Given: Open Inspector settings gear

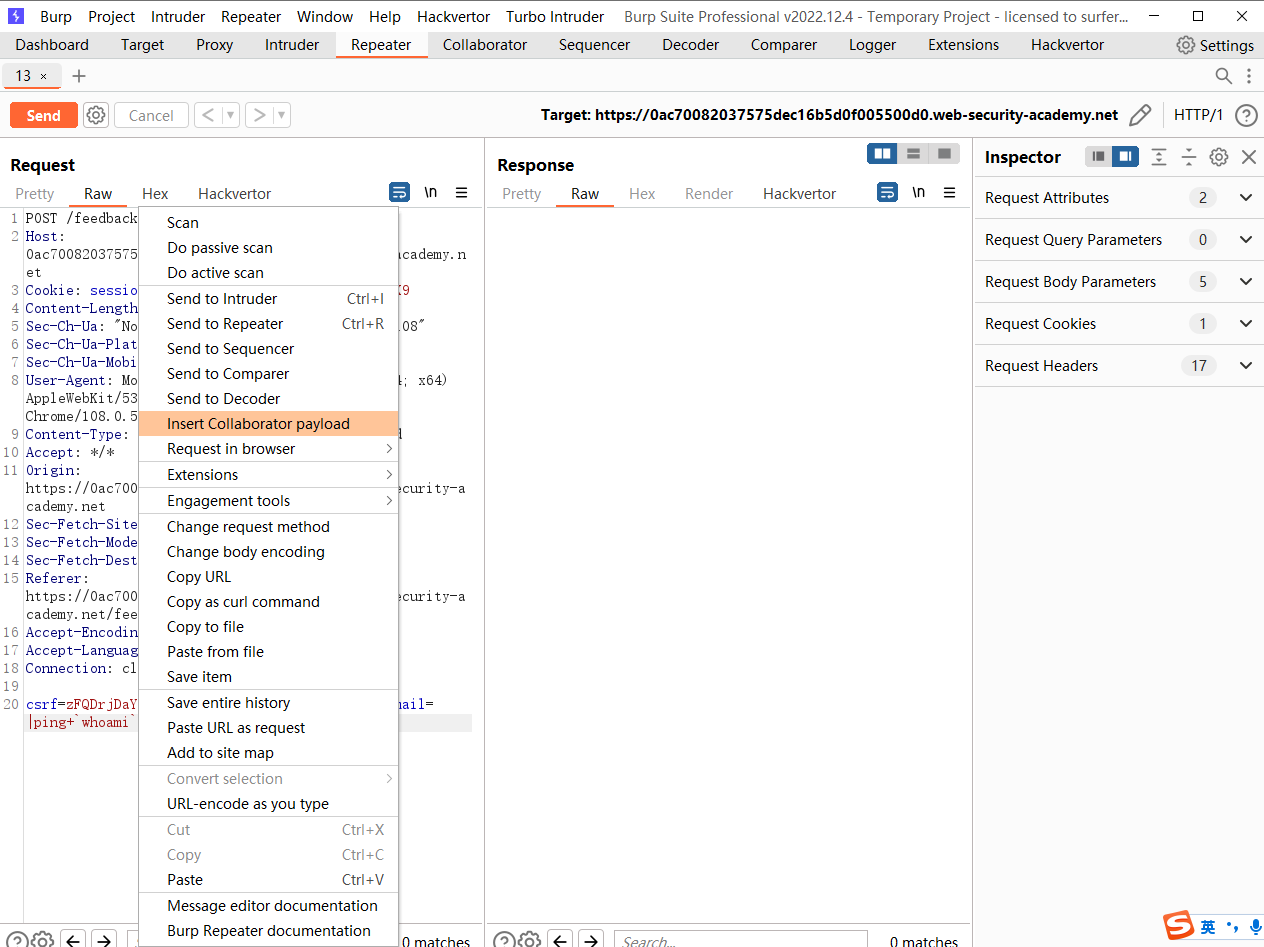Looking at the screenshot, I should pyautogui.click(x=1219, y=157).
